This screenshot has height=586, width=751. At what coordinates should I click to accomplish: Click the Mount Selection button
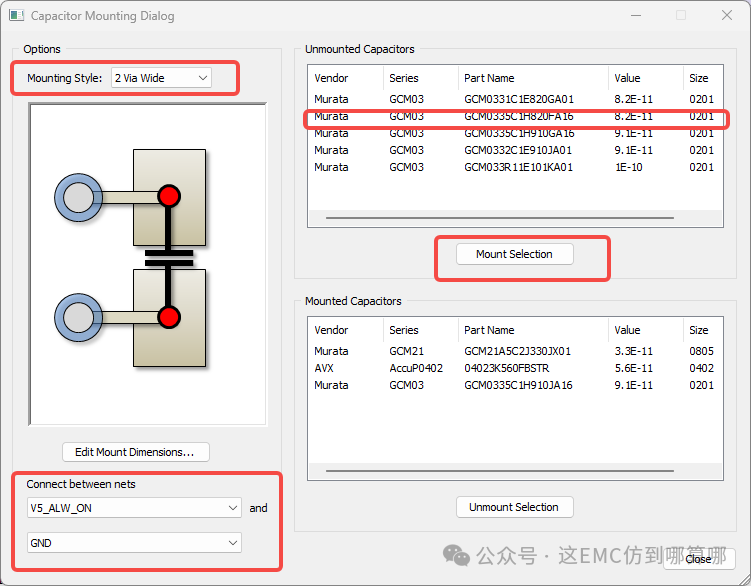[x=514, y=254]
